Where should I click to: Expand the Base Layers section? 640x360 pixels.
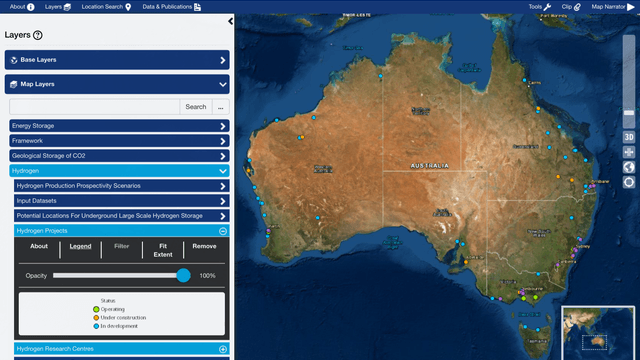click(117, 60)
